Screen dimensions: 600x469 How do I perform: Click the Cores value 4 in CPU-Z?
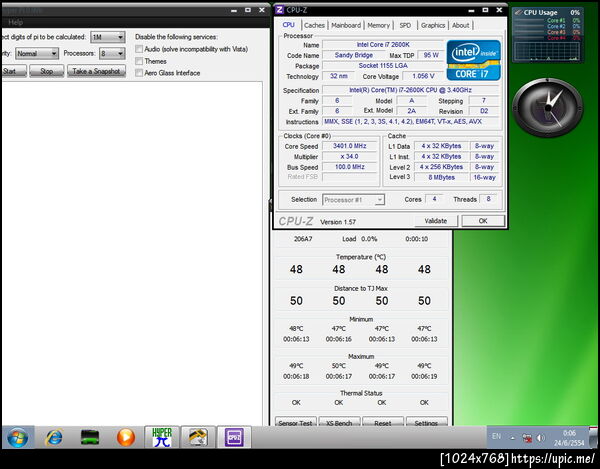(434, 199)
